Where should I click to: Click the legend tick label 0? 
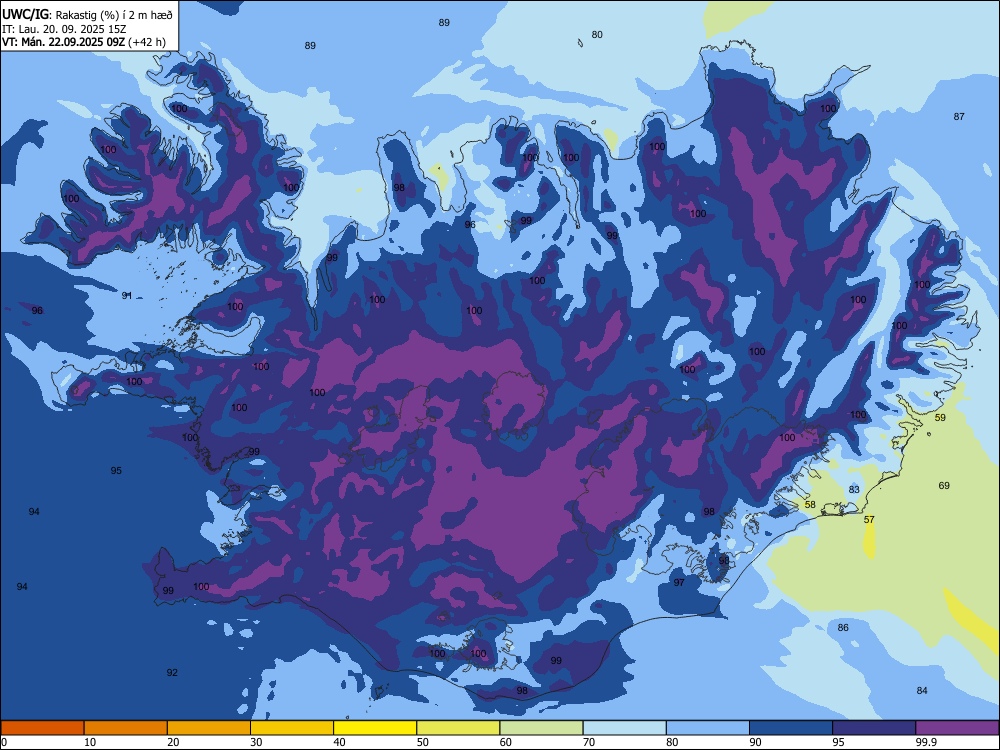(4, 742)
